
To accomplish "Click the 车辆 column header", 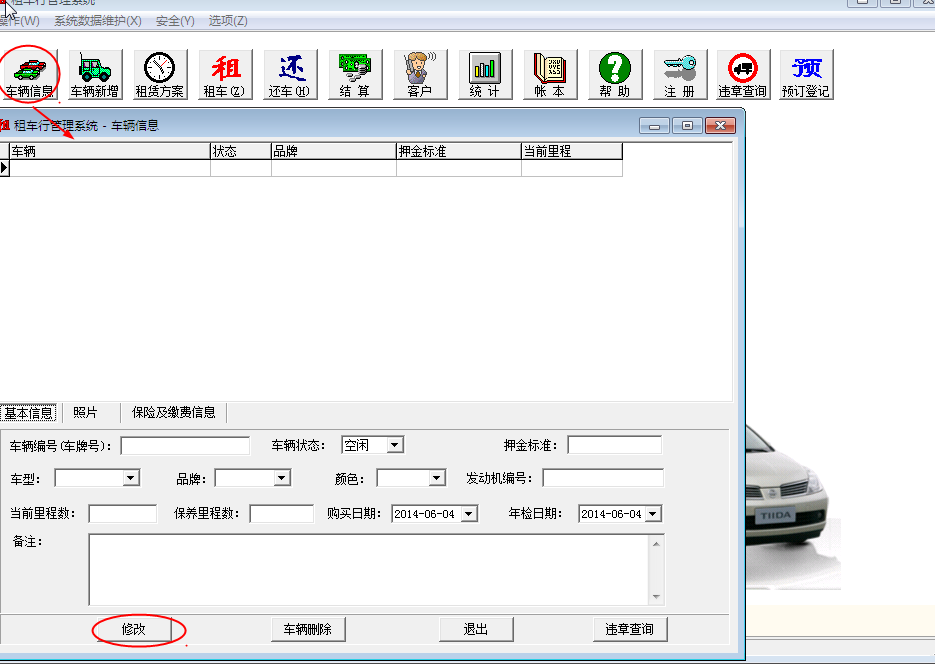I will pos(110,151).
